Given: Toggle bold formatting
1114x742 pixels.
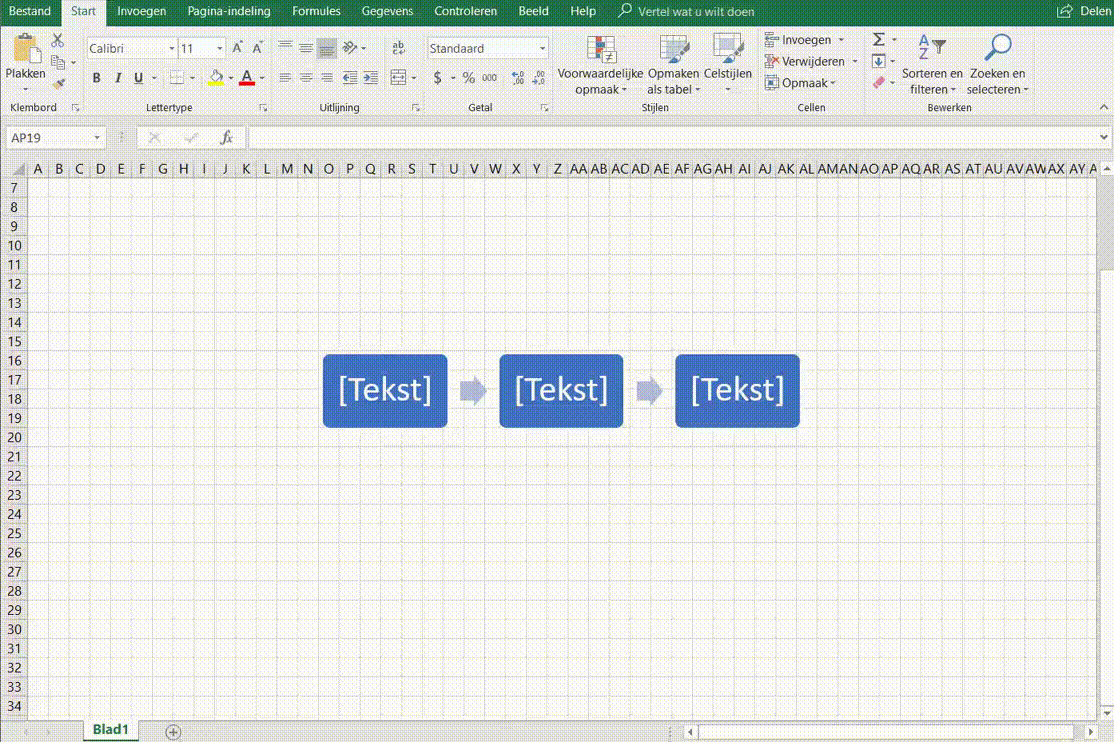Looking at the screenshot, I should click(x=97, y=77).
